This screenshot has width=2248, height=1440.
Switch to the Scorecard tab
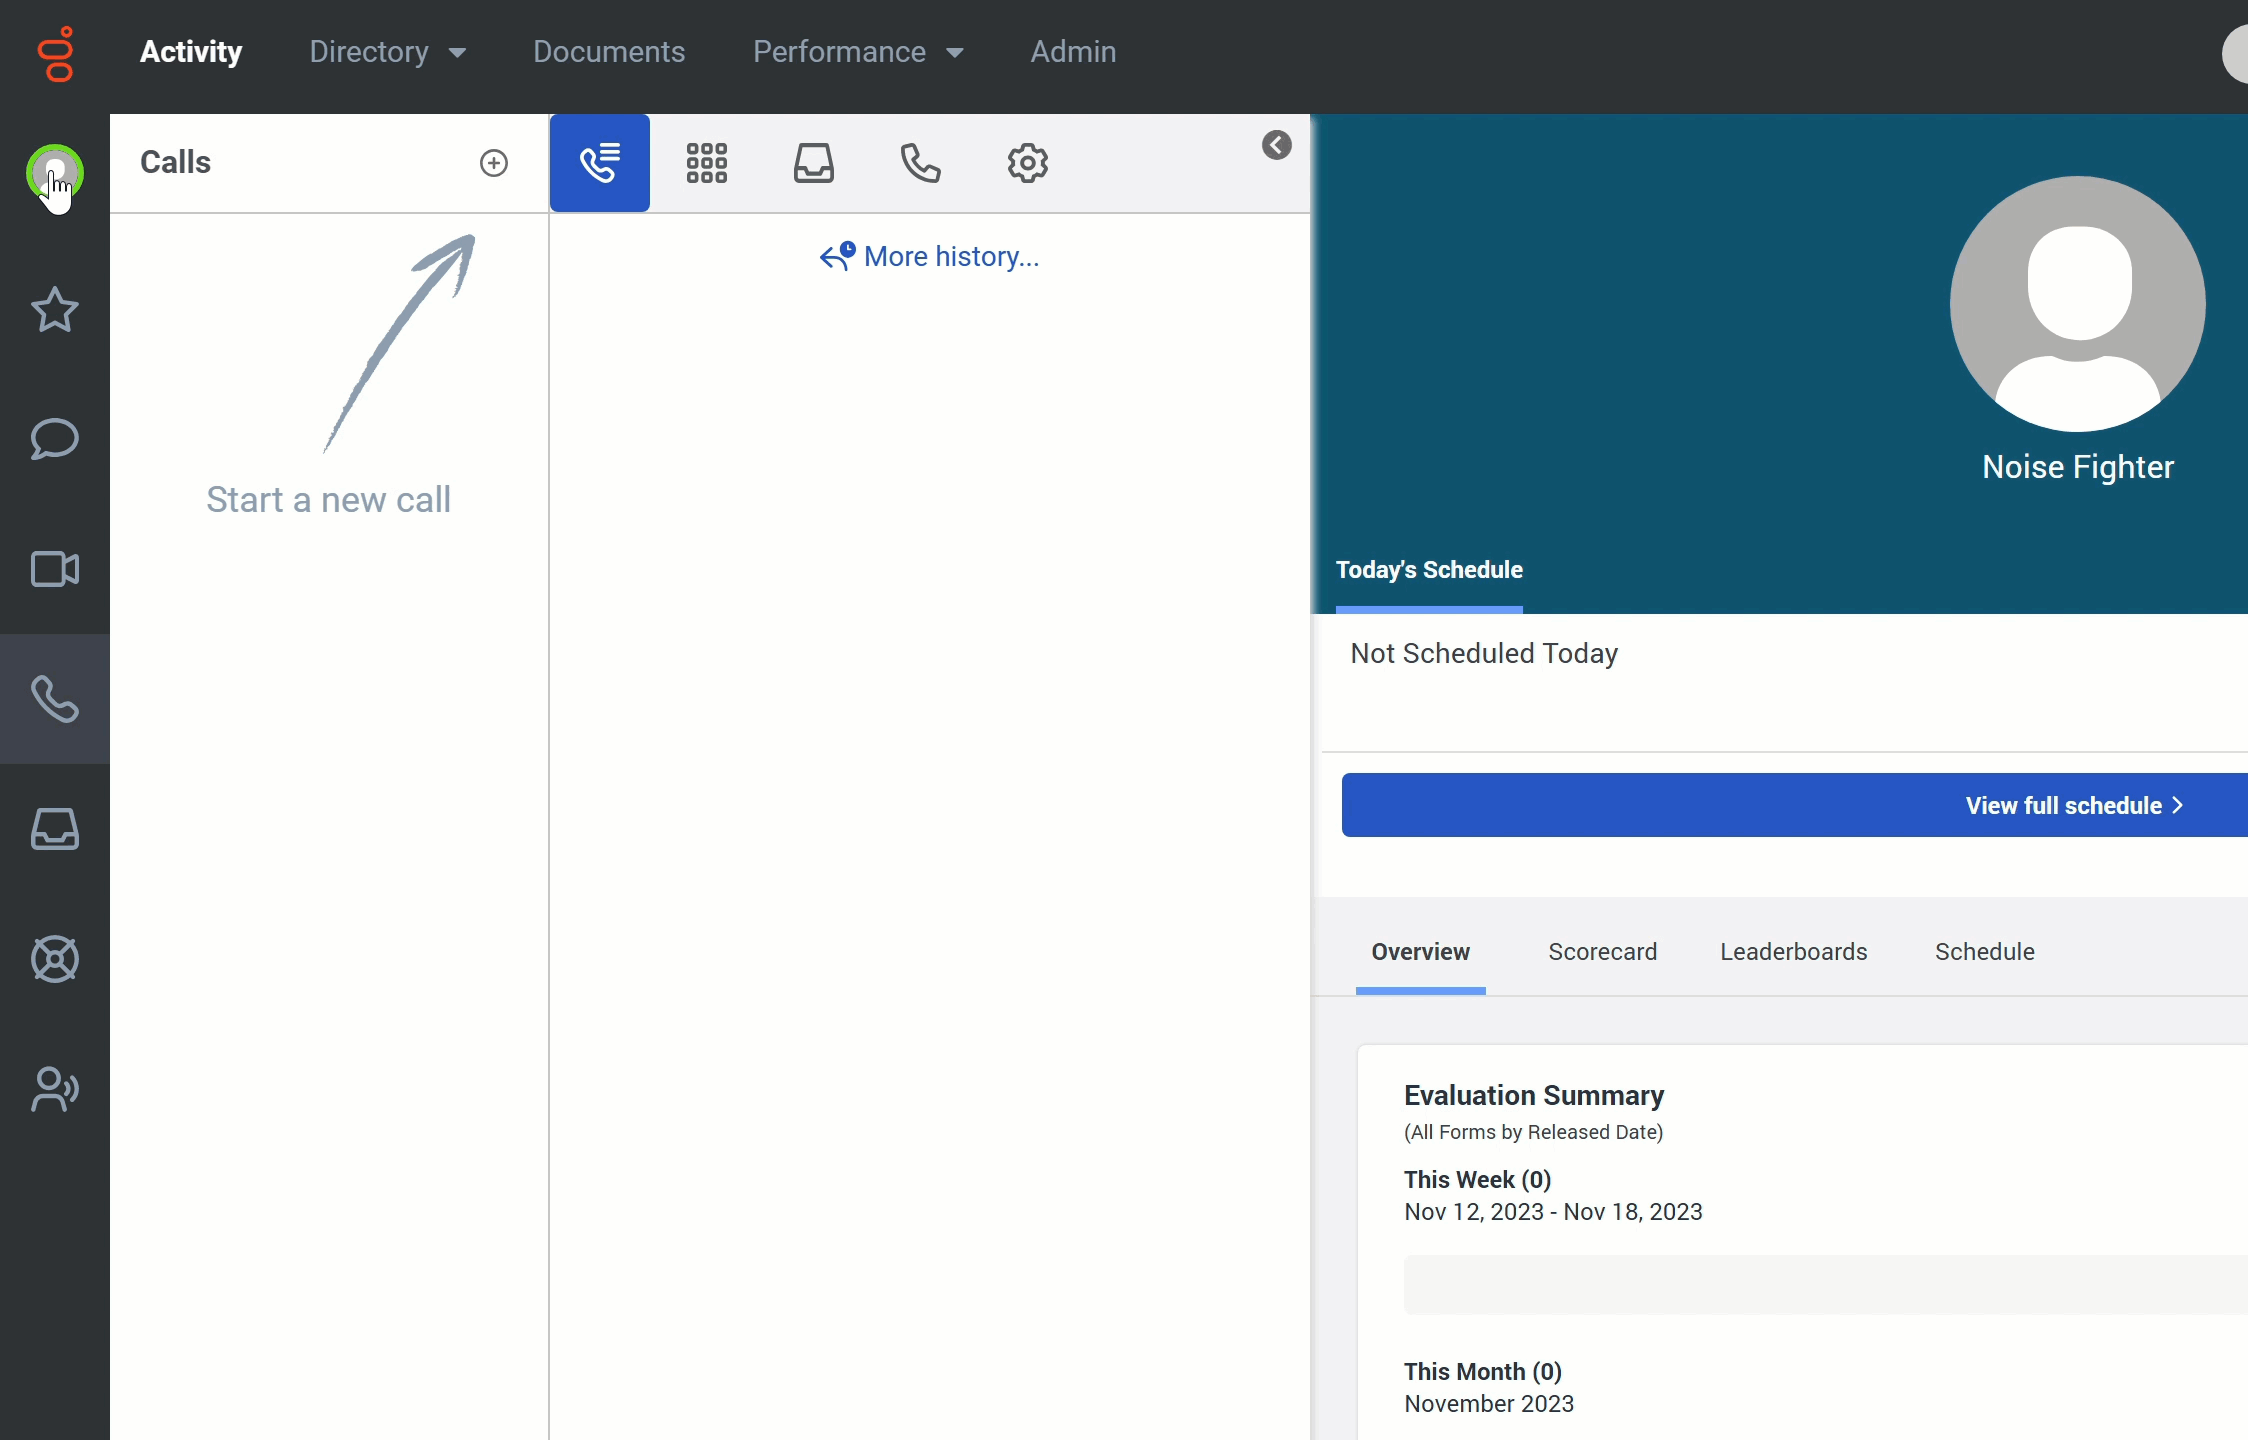[1602, 952]
